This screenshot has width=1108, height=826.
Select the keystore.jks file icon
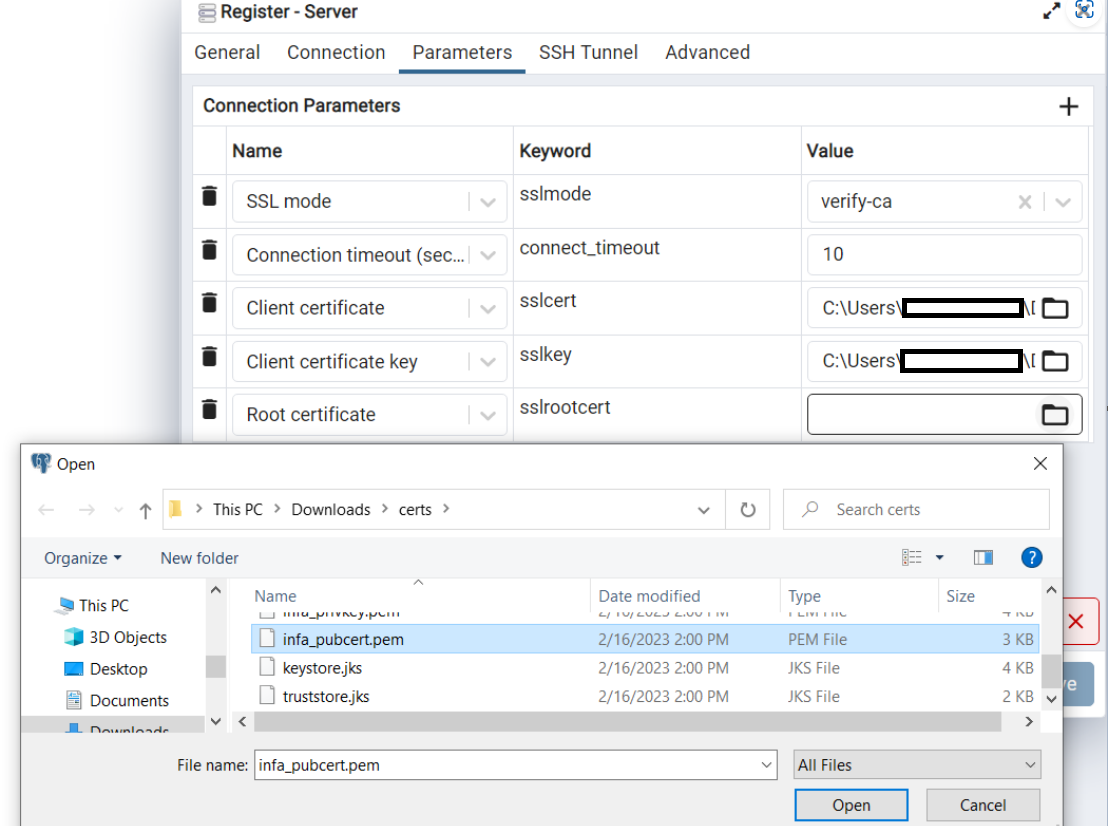coord(267,667)
